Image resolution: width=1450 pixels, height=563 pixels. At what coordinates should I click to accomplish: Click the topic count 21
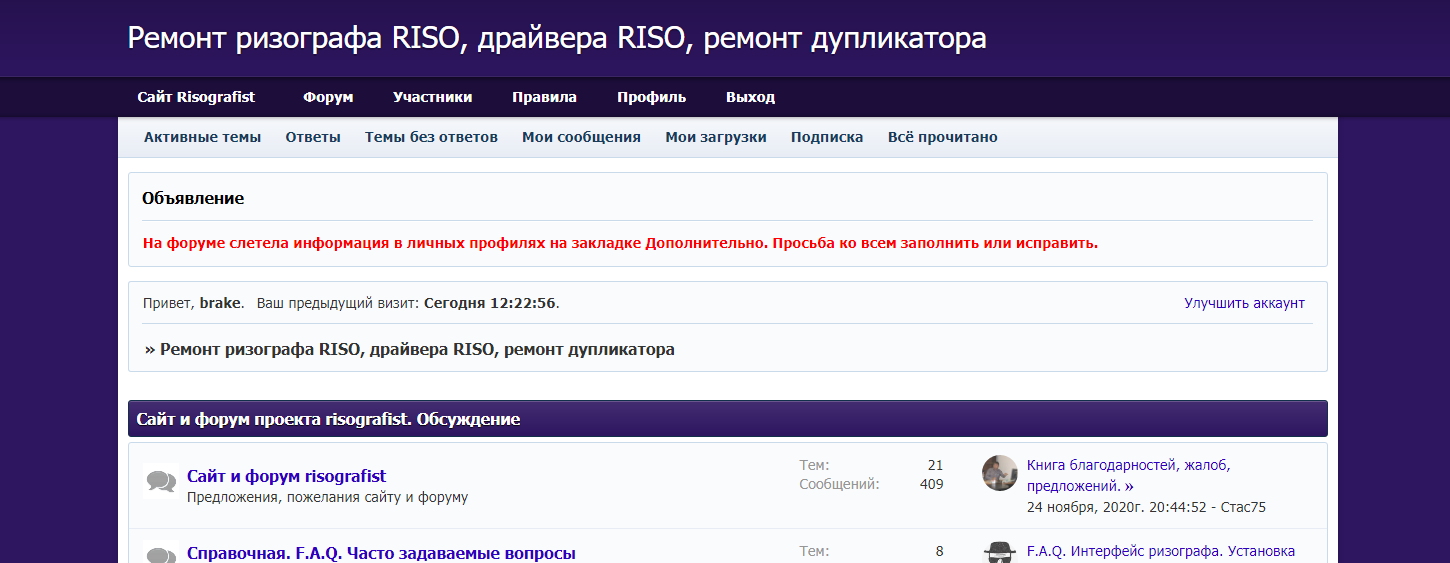pos(935,465)
